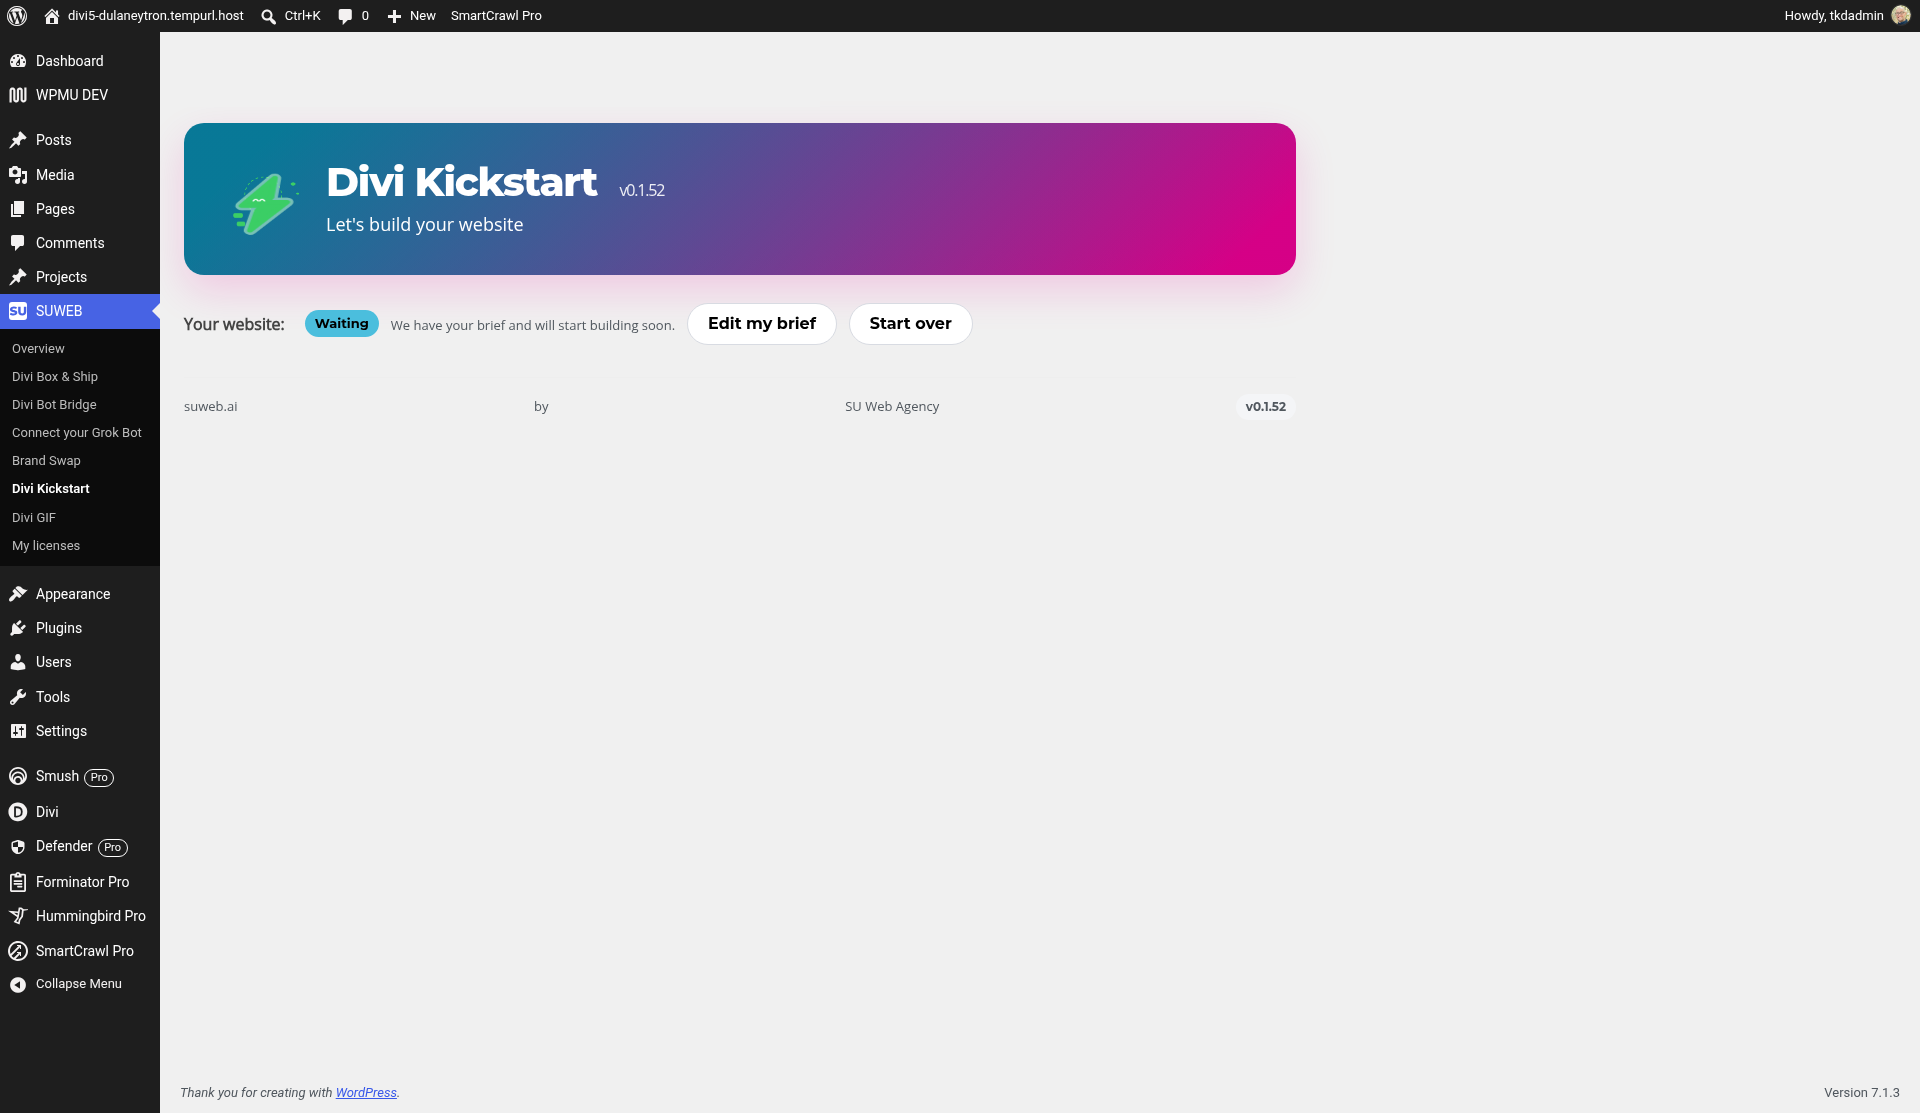Click the plus New icon in admin bar

pyautogui.click(x=394, y=16)
